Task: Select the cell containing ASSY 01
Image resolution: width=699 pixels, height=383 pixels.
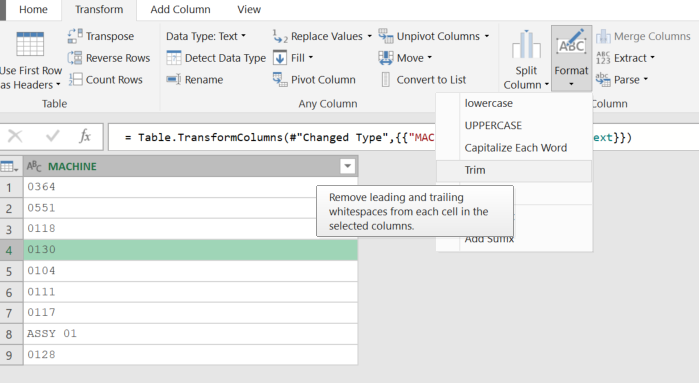Action: [190, 334]
